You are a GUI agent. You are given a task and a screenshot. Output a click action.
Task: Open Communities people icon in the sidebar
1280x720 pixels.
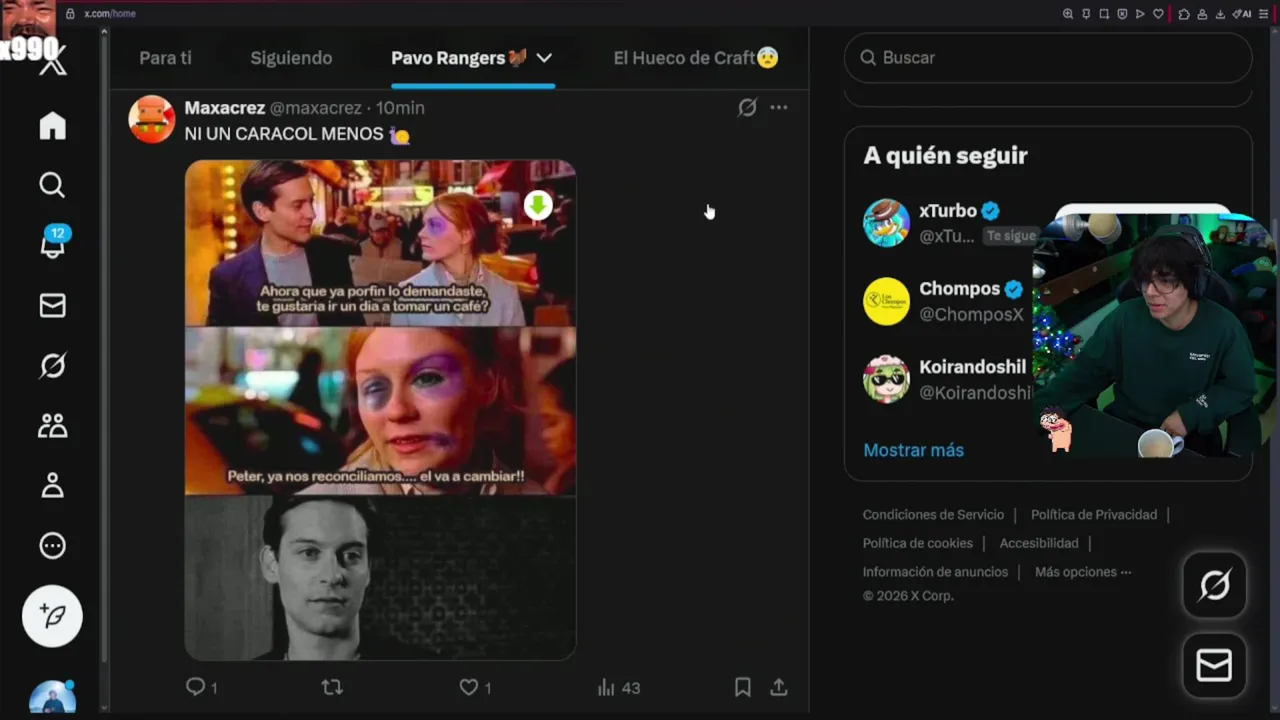pos(52,426)
